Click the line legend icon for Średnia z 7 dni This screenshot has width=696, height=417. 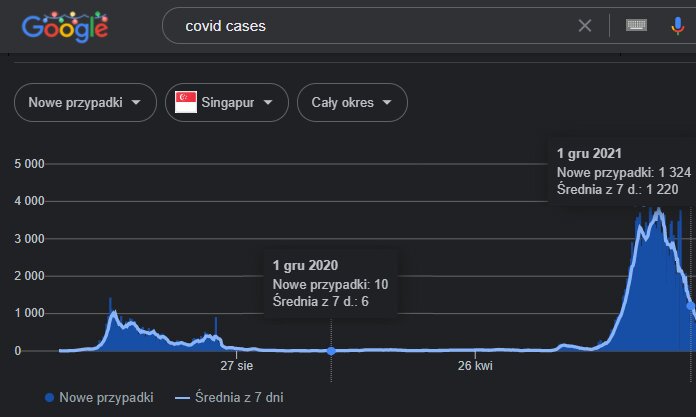click(182, 398)
